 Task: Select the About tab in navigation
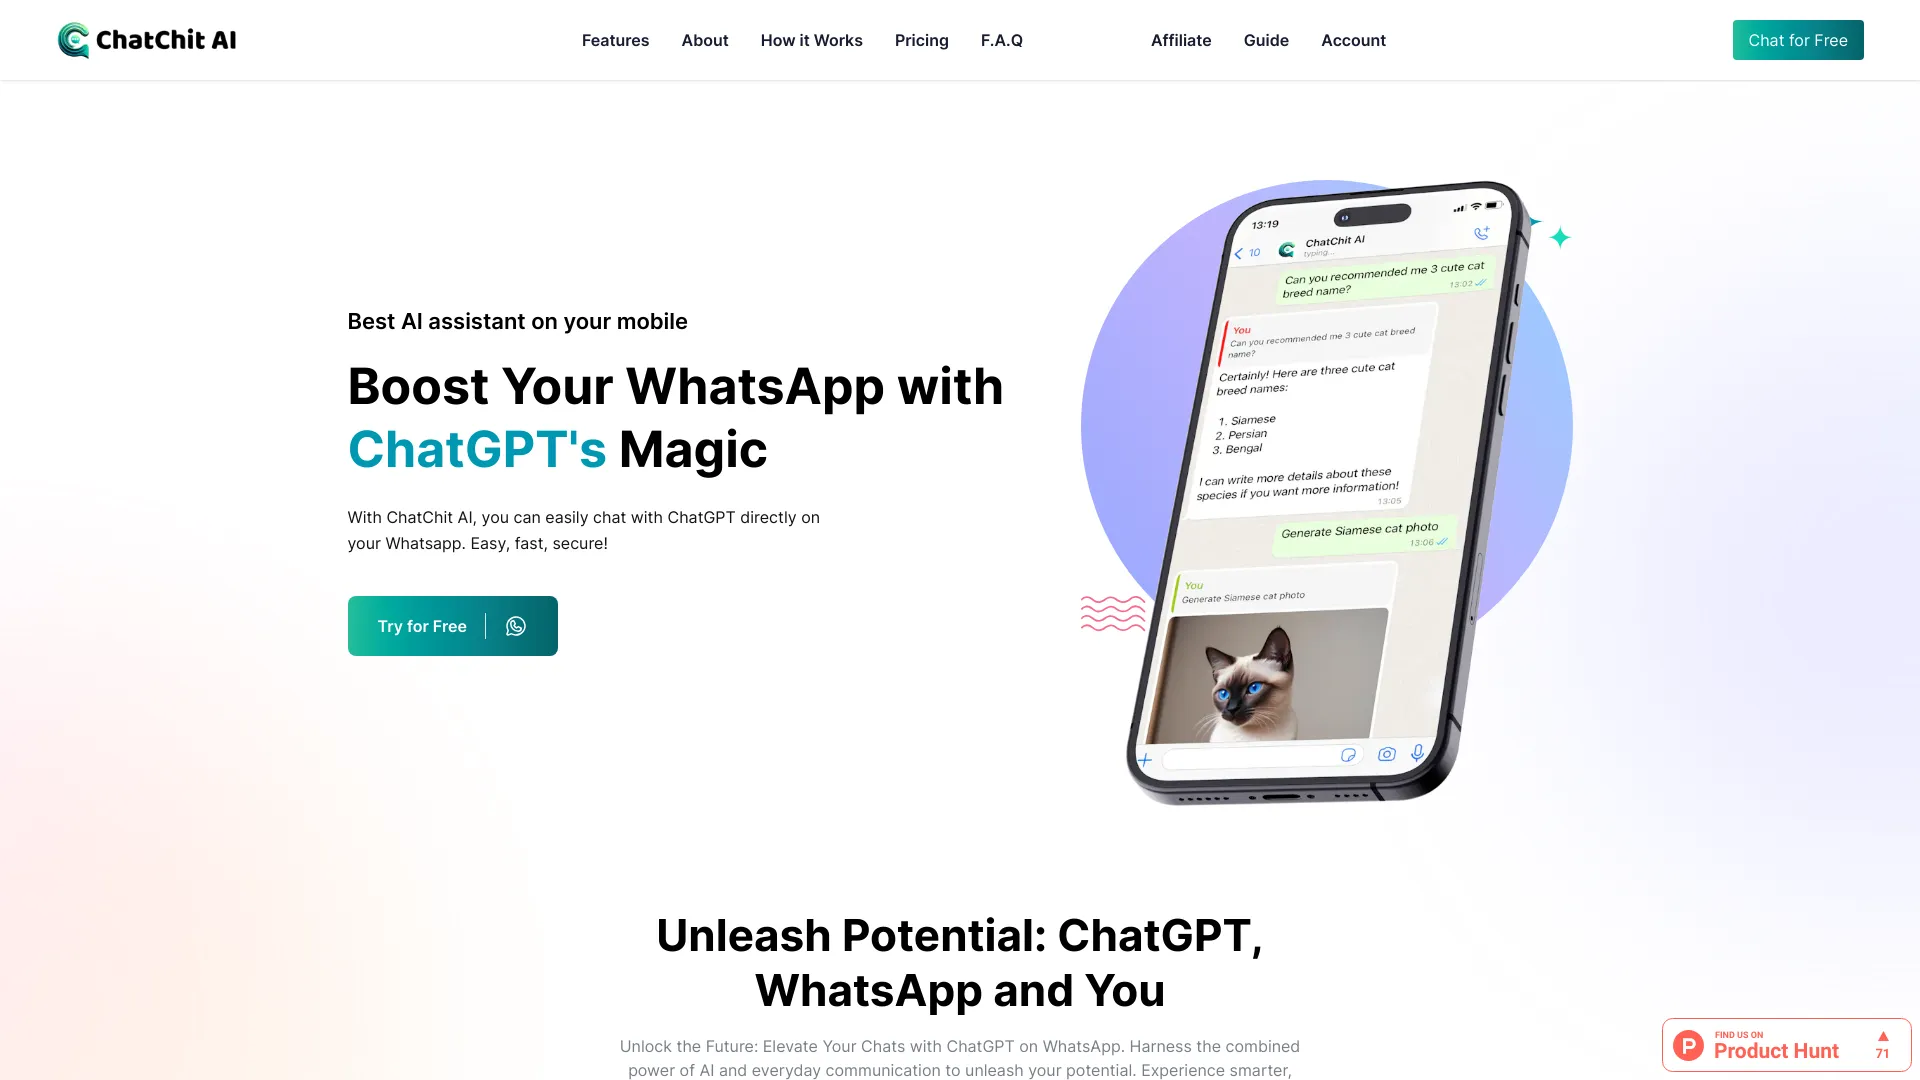pyautogui.click(x=704, y=40)
